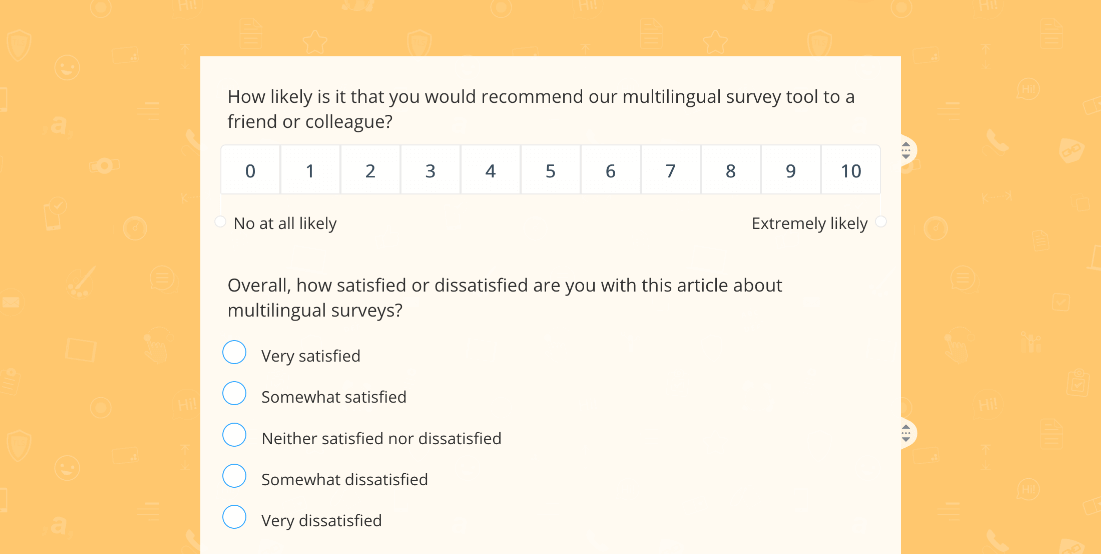Choose score 4 on the scale
The image size is (1101, 554).
(x=490, y=170)
